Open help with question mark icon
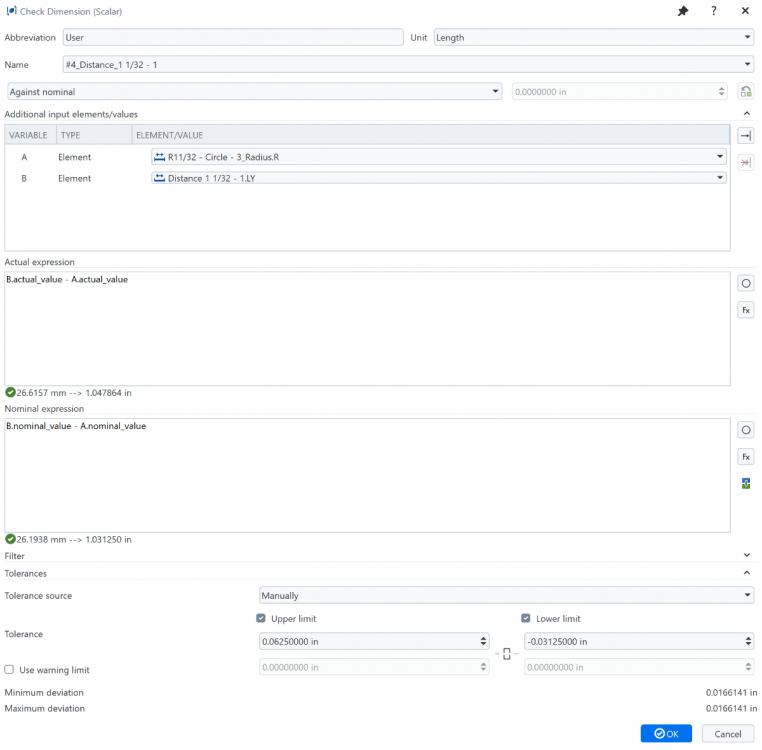The image size is (762, 750). click(x=714, y=11)
